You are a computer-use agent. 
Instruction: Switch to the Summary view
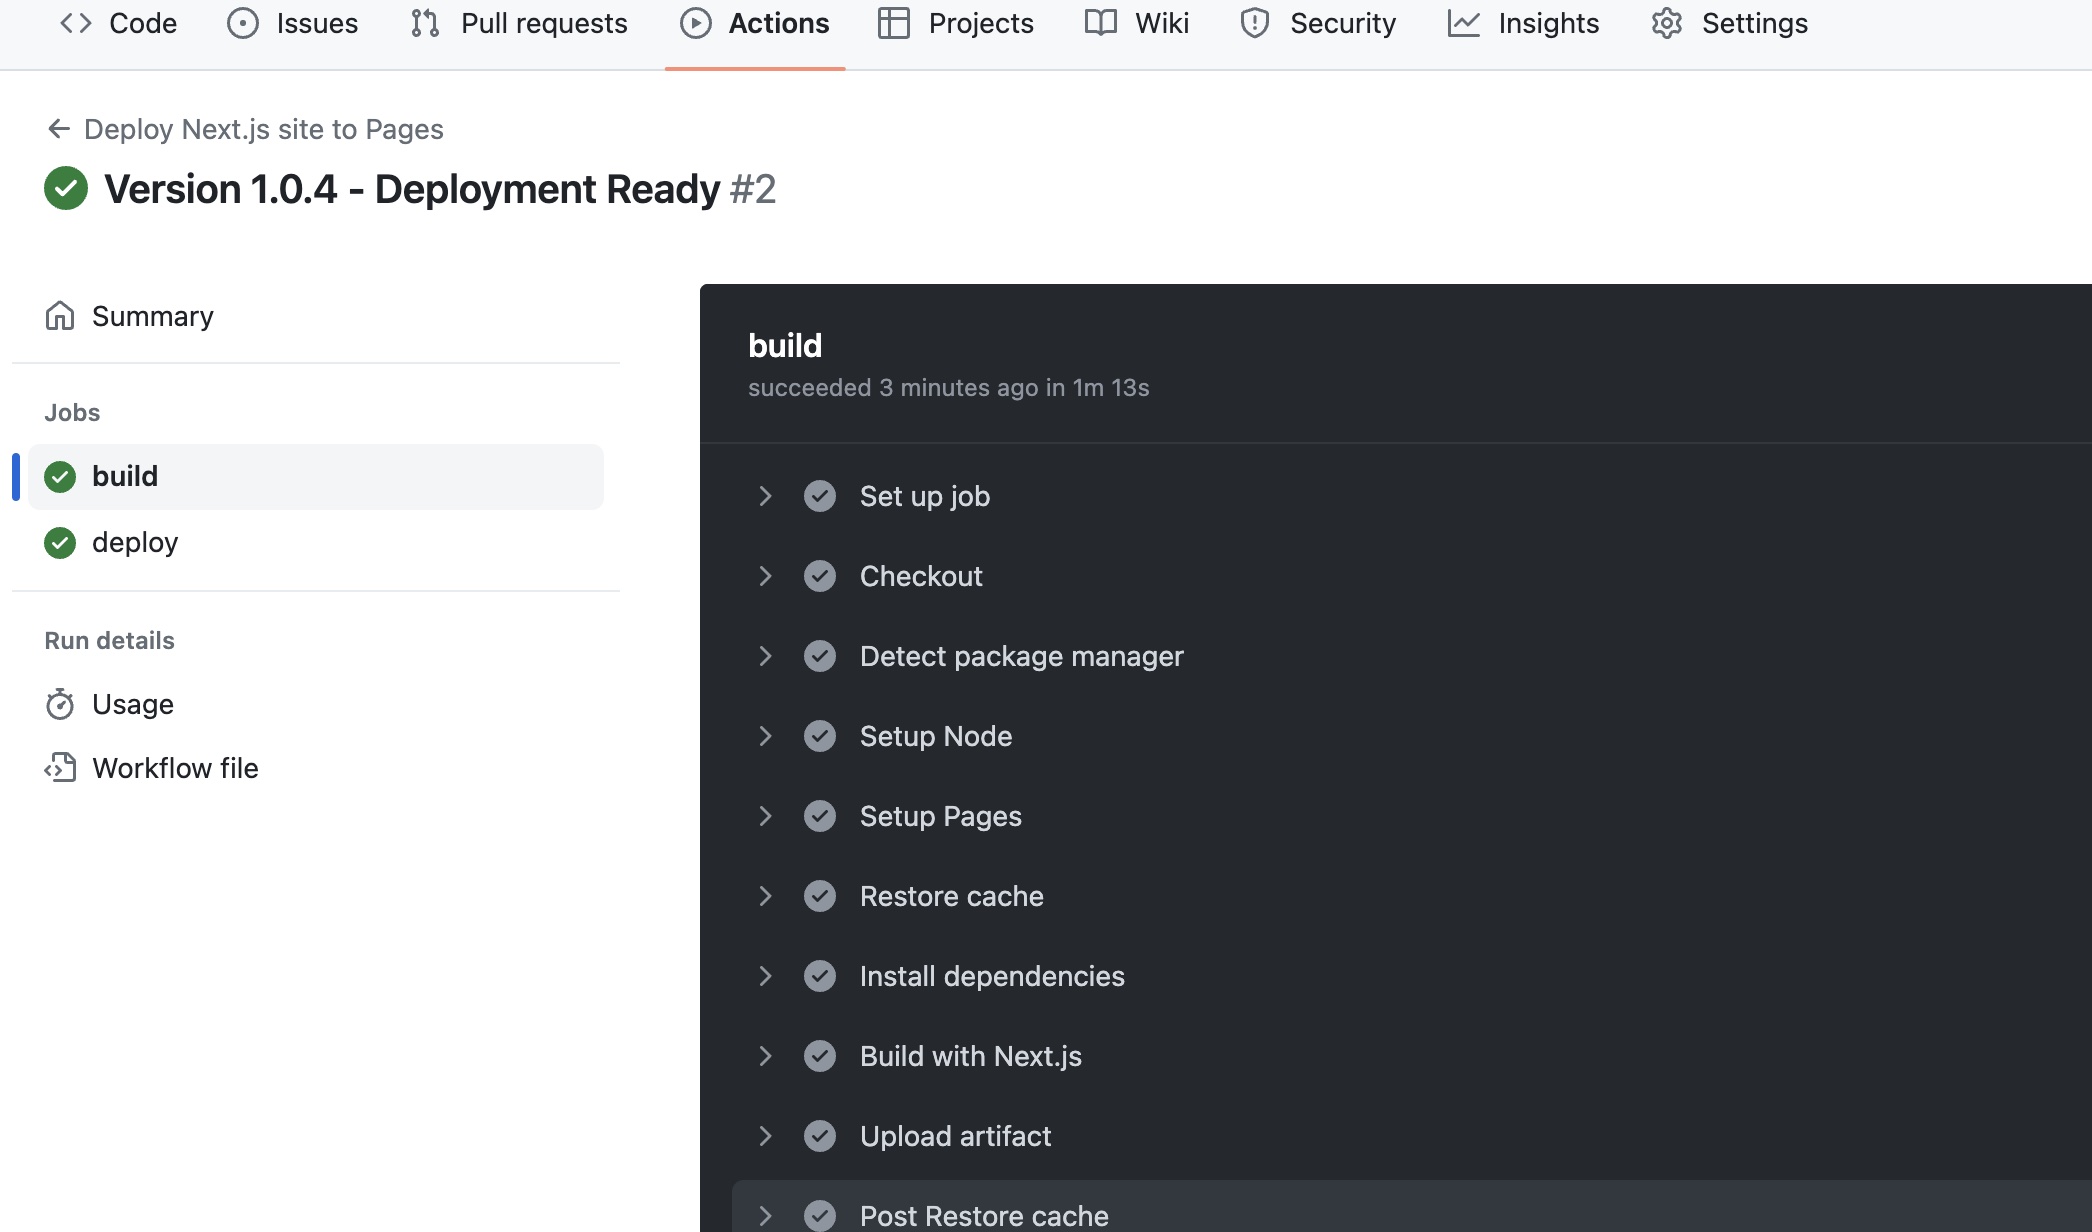coord(152,316)
